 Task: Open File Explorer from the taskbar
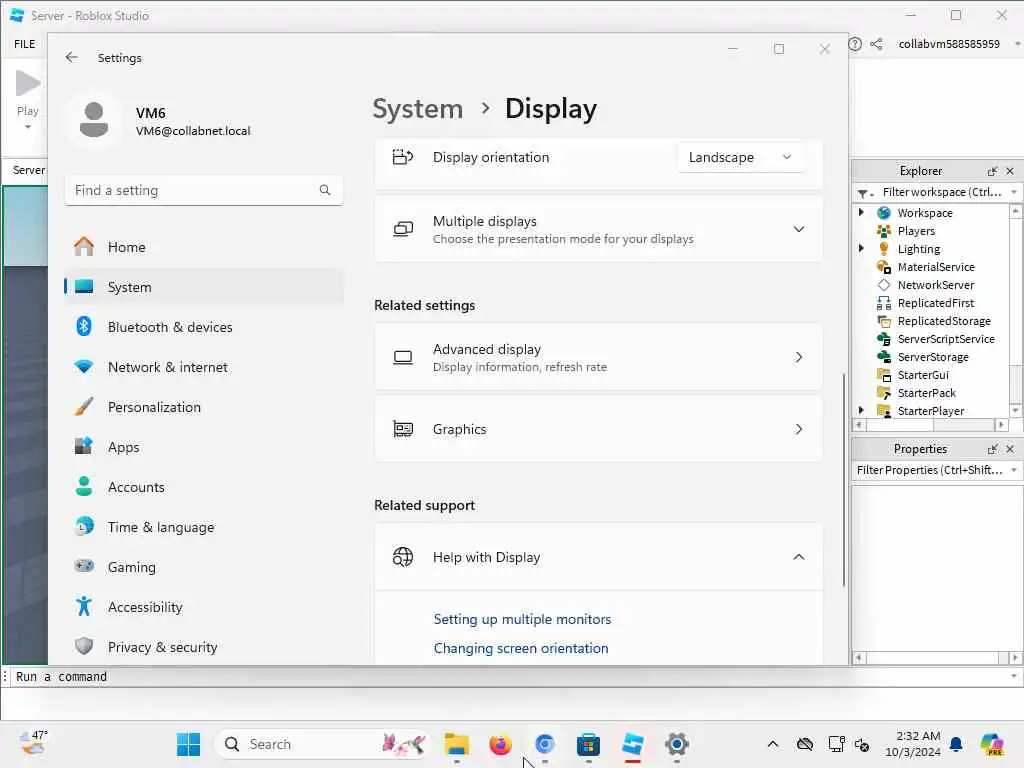456,744
